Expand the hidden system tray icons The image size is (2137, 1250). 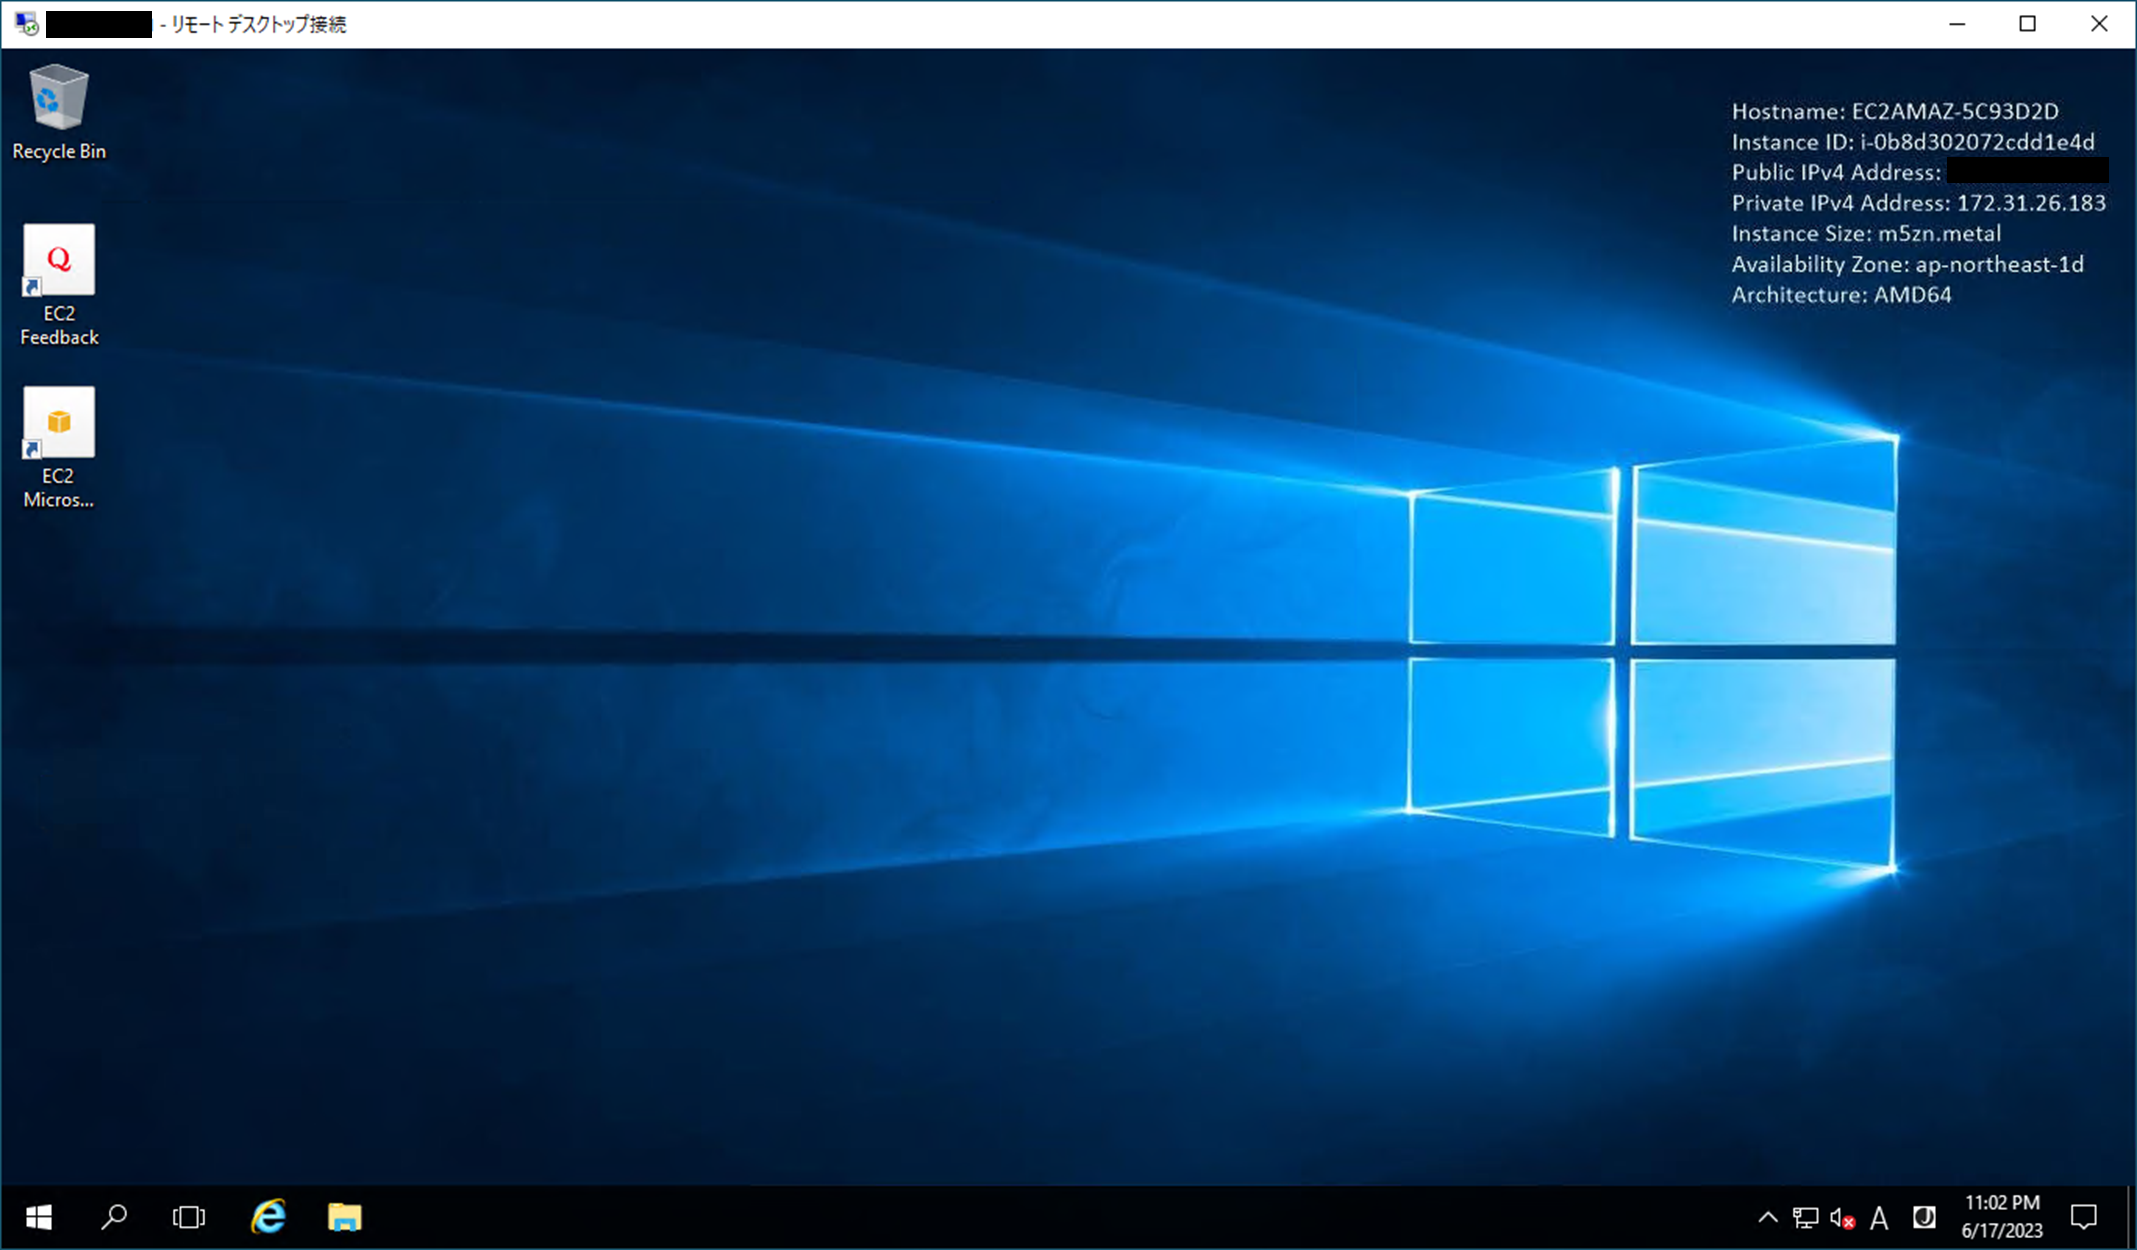tap(1767, 1217)
